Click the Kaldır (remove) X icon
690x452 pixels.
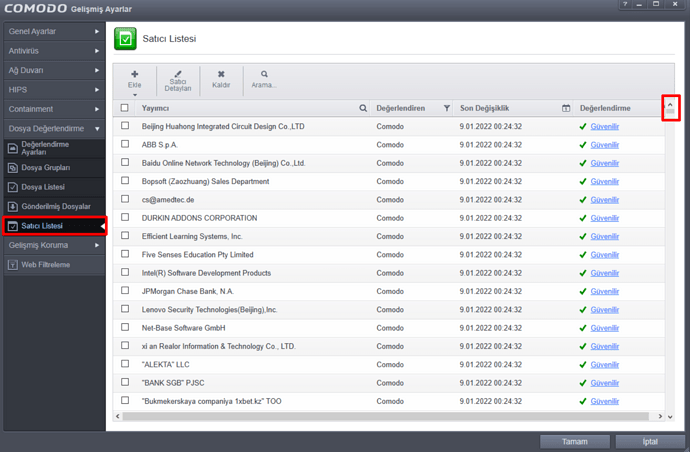click(221, 75)
